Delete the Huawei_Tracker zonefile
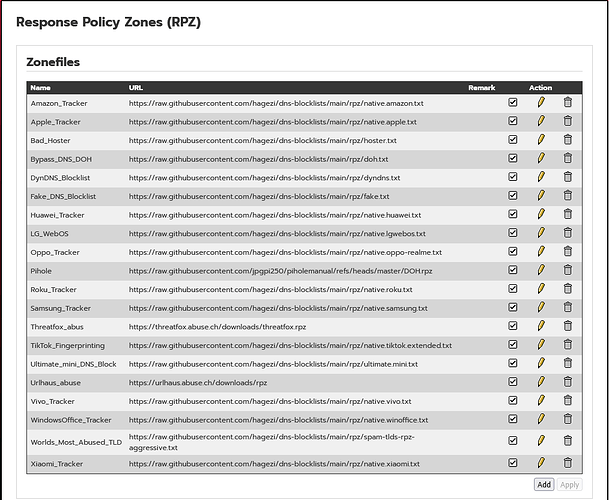The width and height of the screenshot is (609, 500). tap(567, 214)
